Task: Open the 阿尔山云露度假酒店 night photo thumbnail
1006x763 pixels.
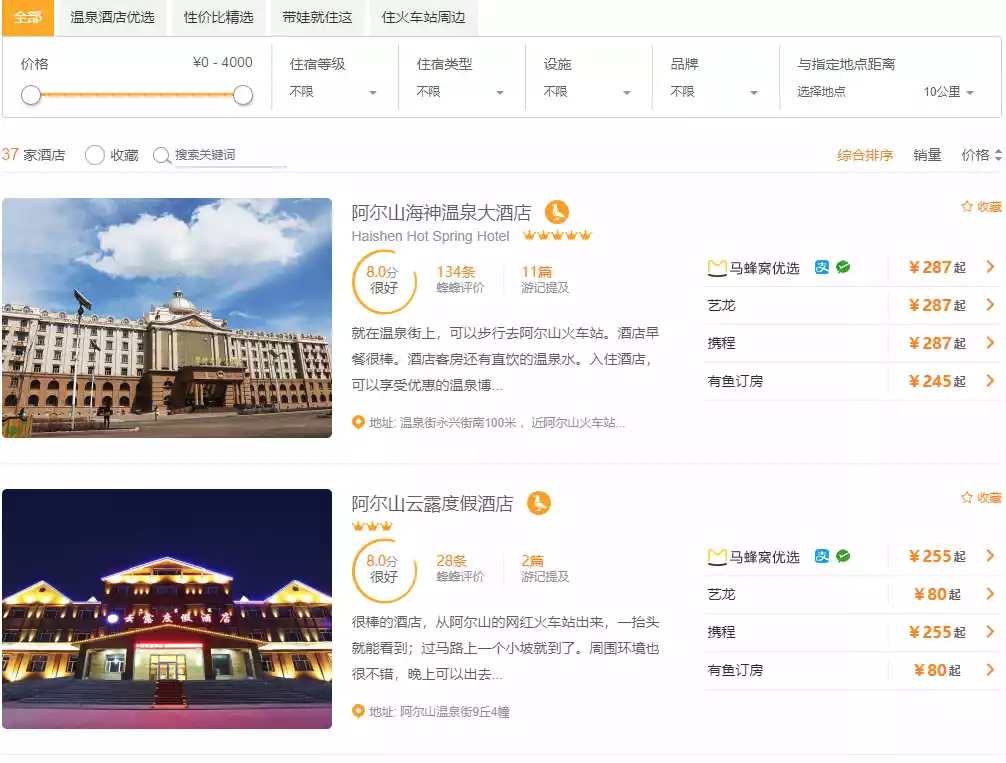Action: click(x=167, y=608)
